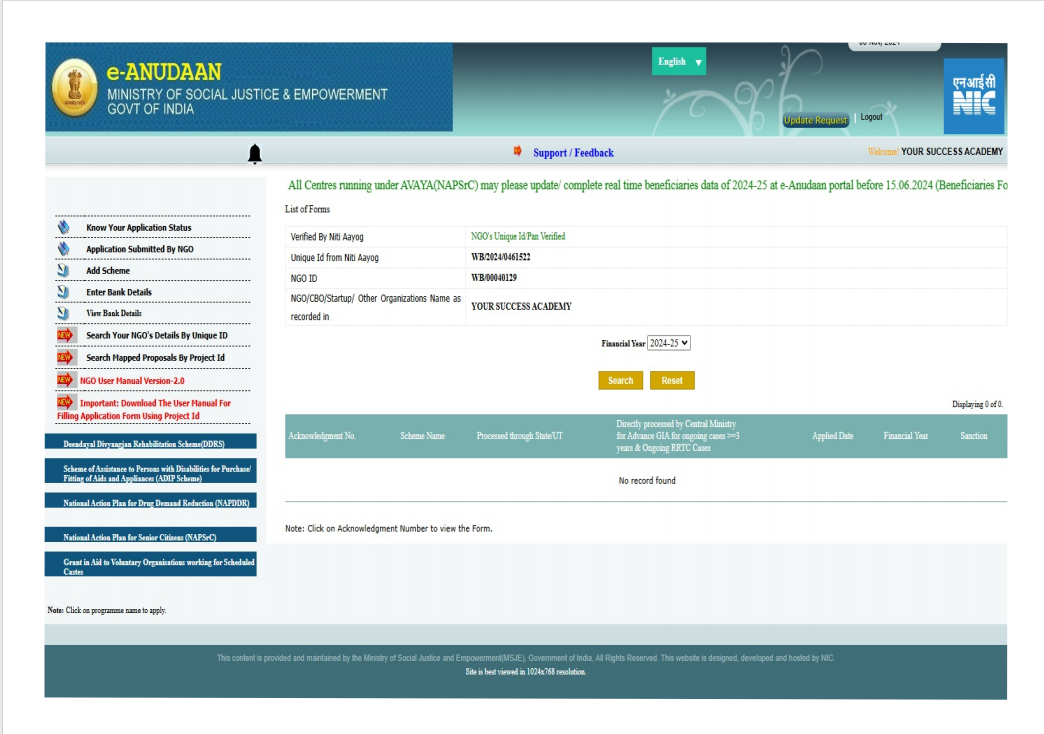Click the notification bell icon
This screenshot has height=734, width=1044.
[255, 153]
